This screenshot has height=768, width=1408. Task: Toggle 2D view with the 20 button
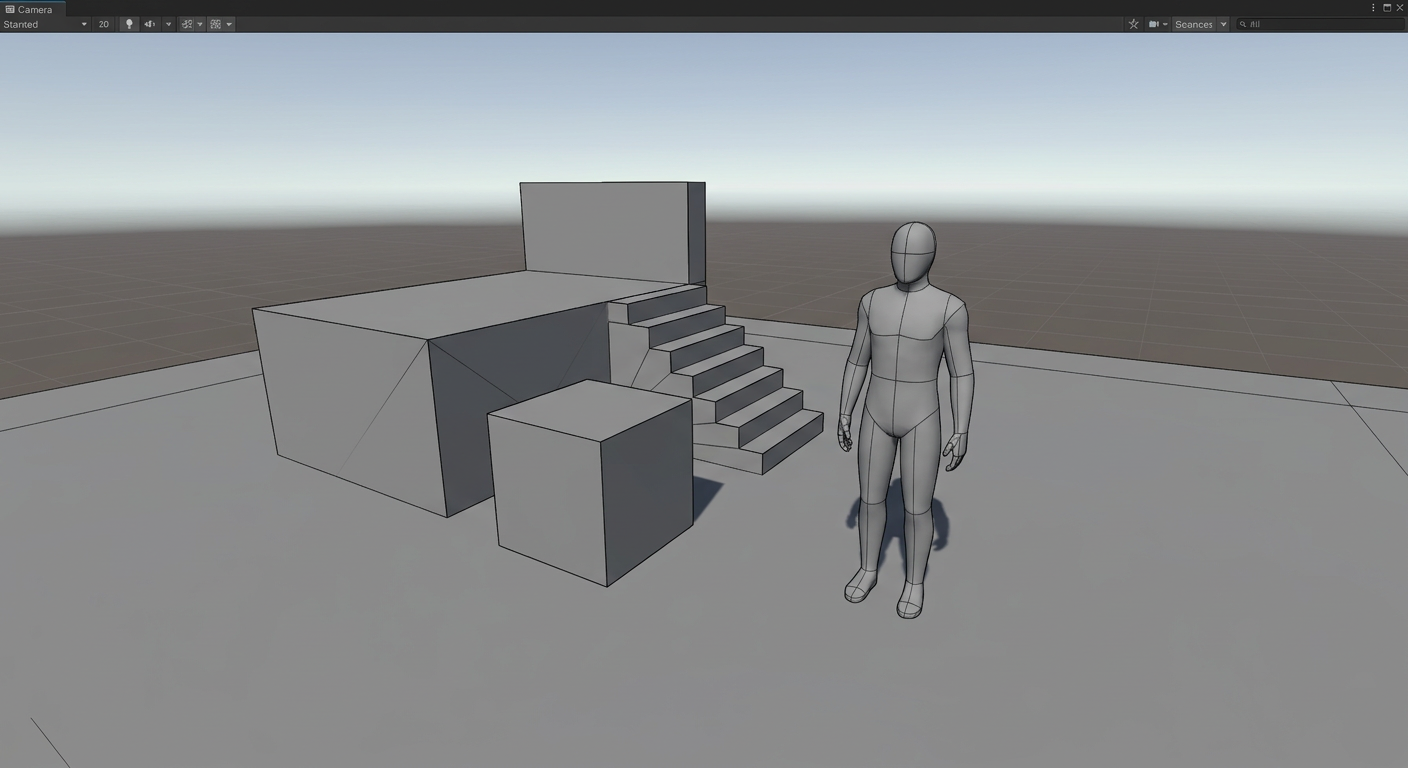[x=103, y=24]
